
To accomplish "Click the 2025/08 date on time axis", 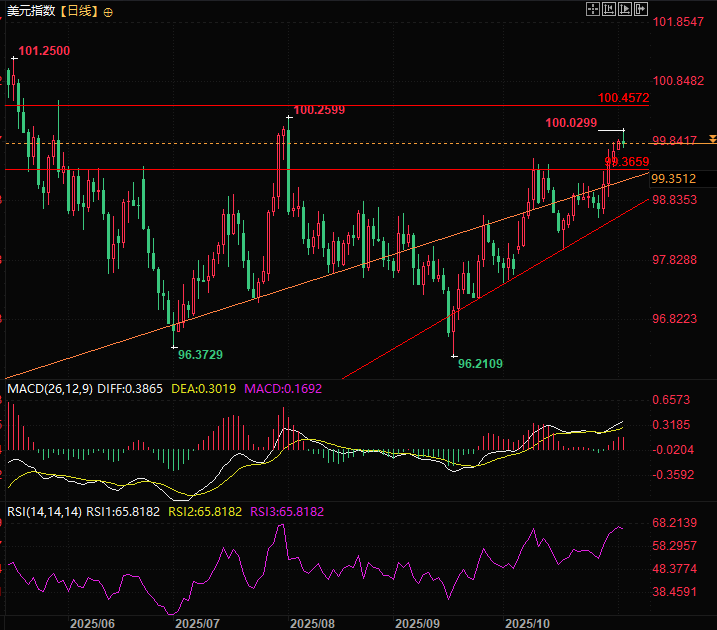I will (x=312, y=622).
